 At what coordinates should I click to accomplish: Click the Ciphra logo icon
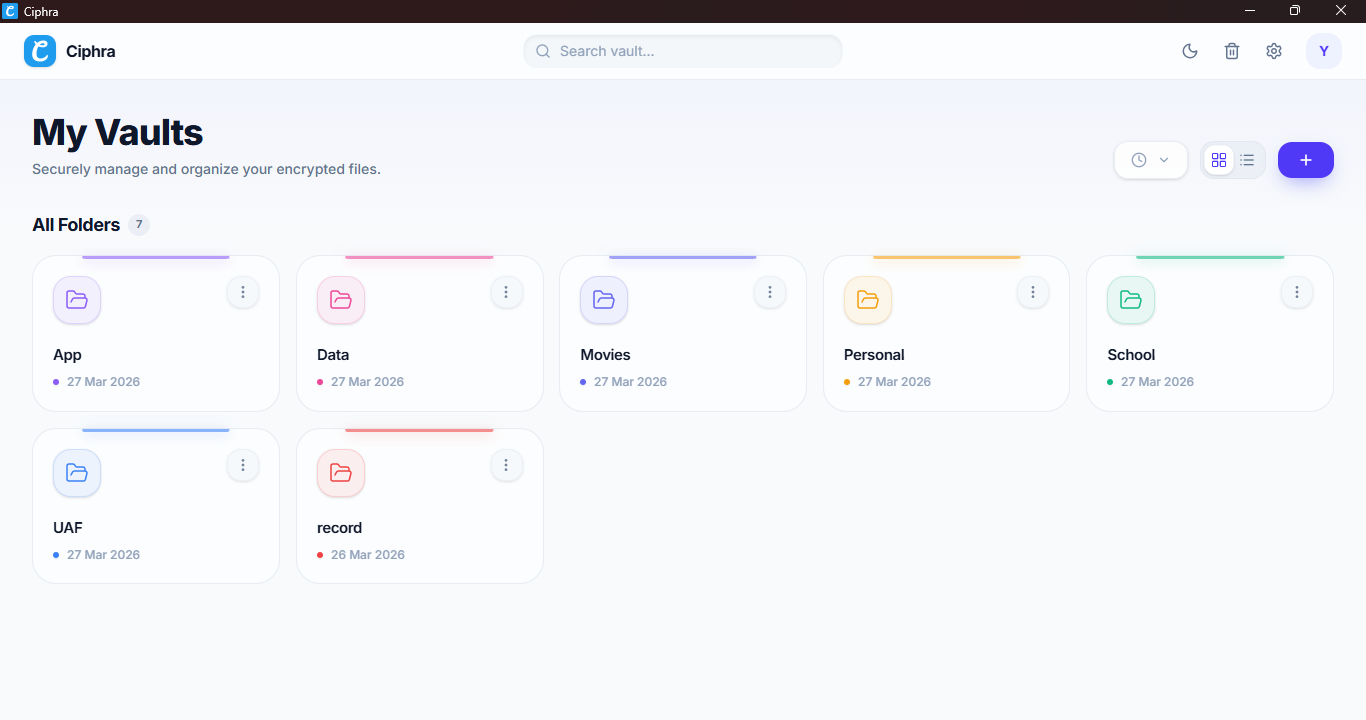tap(39, 50)
